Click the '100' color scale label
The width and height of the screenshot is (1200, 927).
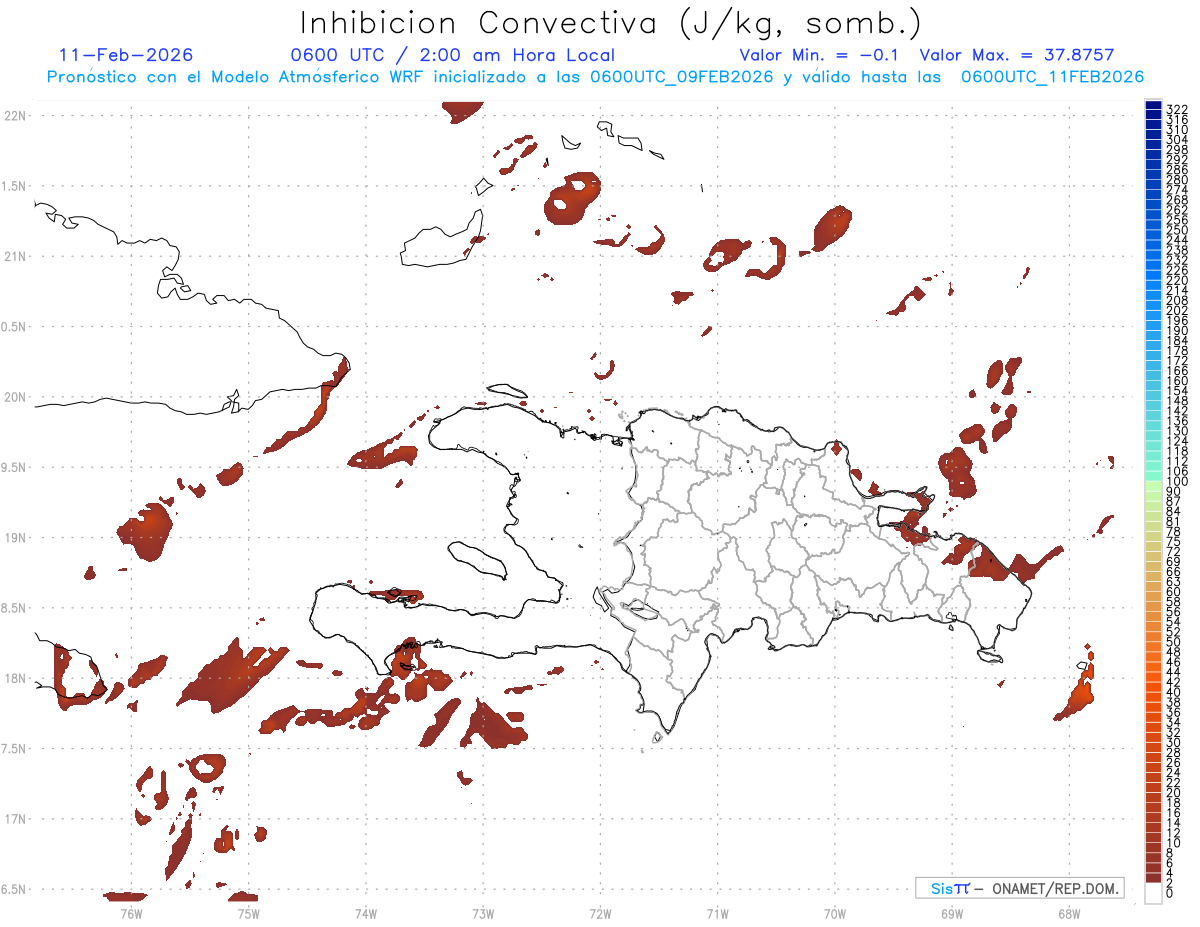(x=1177, y=483)
